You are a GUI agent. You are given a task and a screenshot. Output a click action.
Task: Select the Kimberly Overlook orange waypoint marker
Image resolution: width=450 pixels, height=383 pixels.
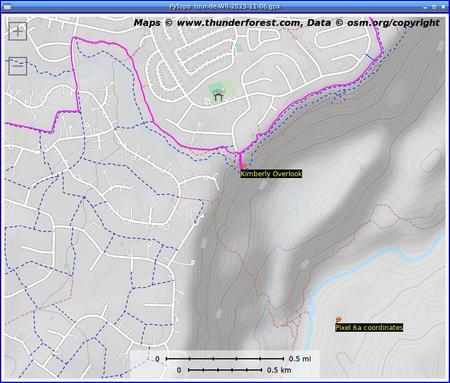click(243, 166)
